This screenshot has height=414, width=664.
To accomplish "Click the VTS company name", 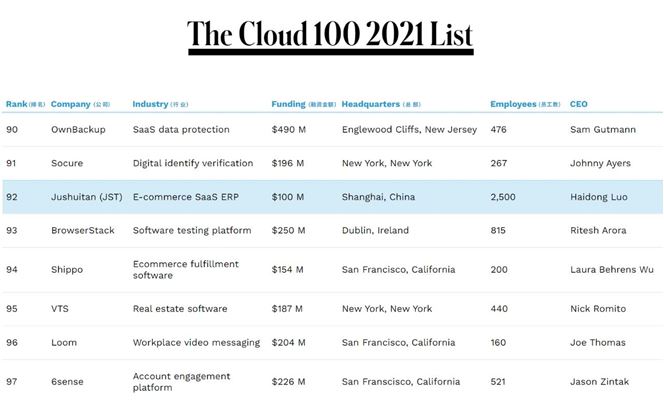I will (60, 309).
